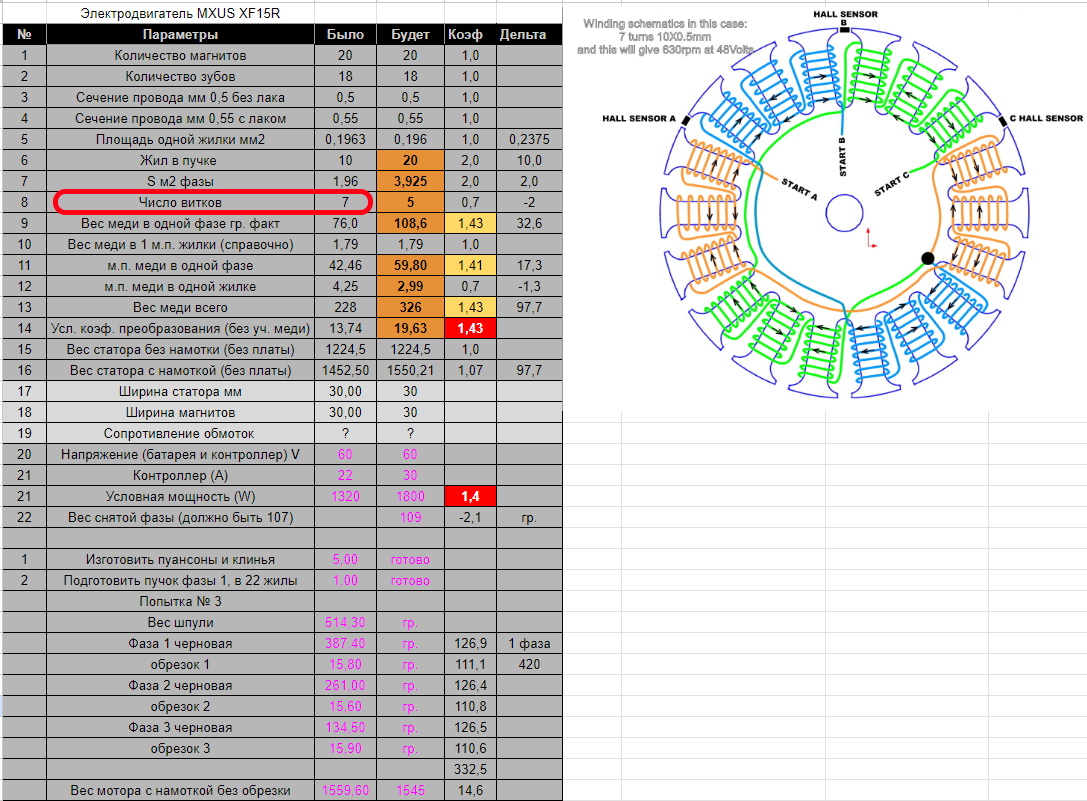Select the title cell "Электродвигатель MXUS XF15R"
The height and width of the screenshot is (801, 1087).
tap(180, 13)
